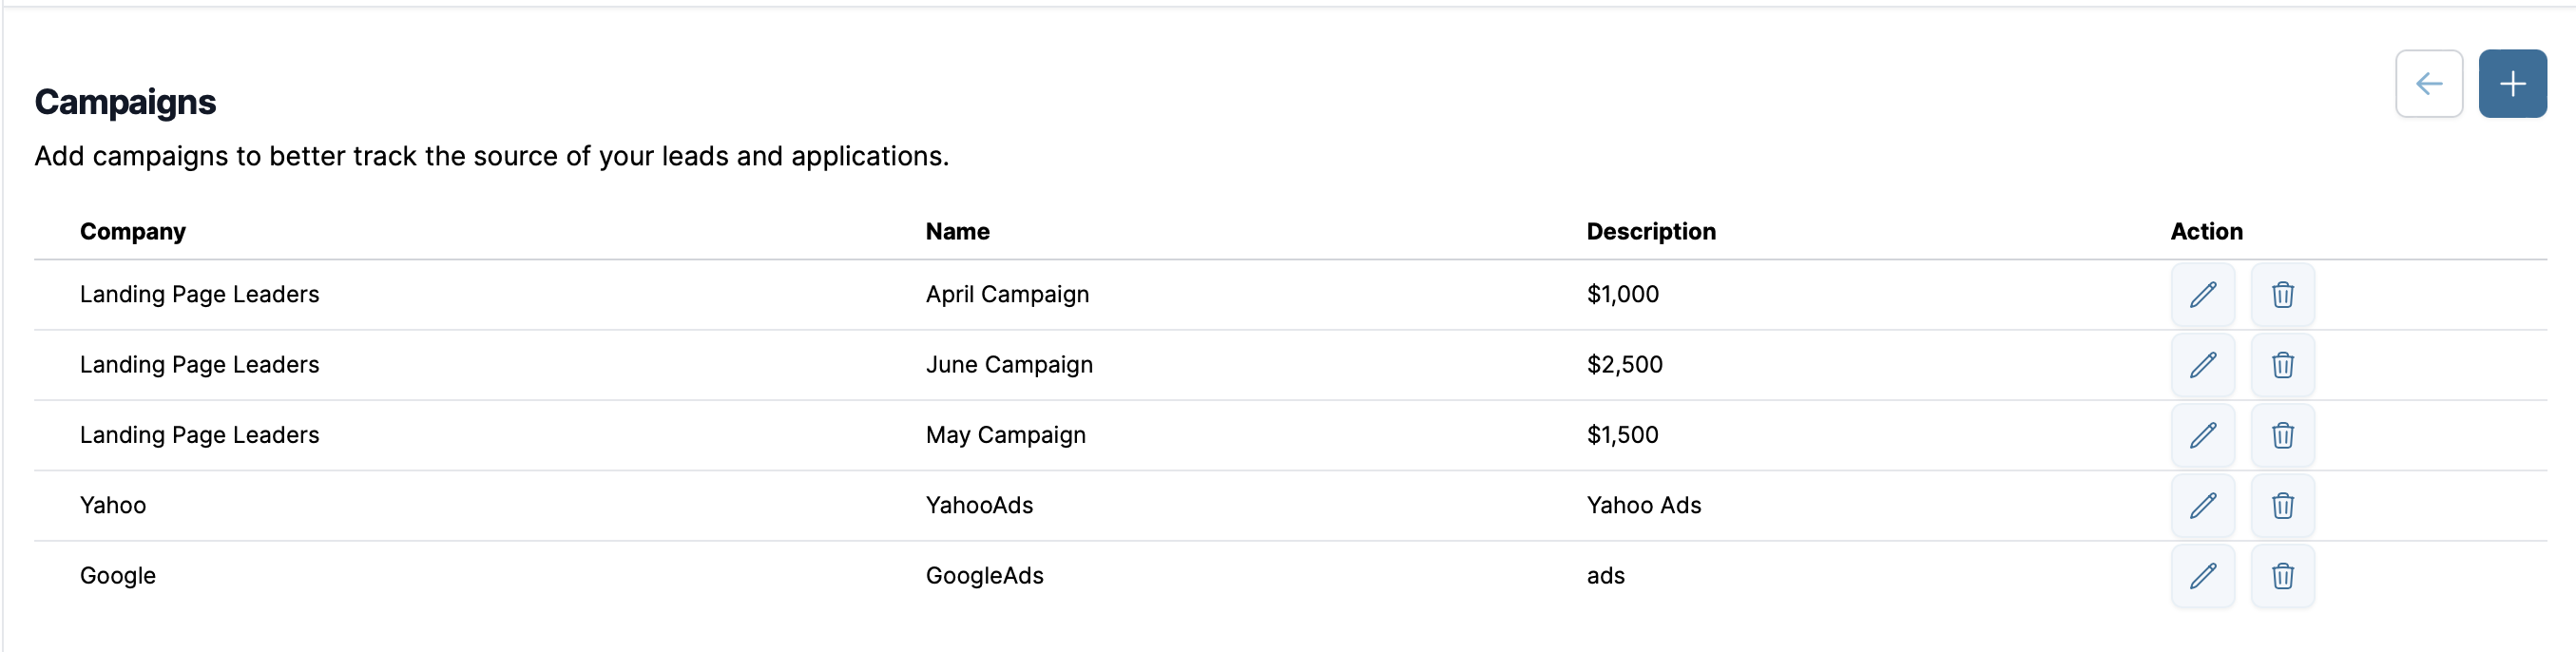Click the Name column header

(x=957, y=232)
